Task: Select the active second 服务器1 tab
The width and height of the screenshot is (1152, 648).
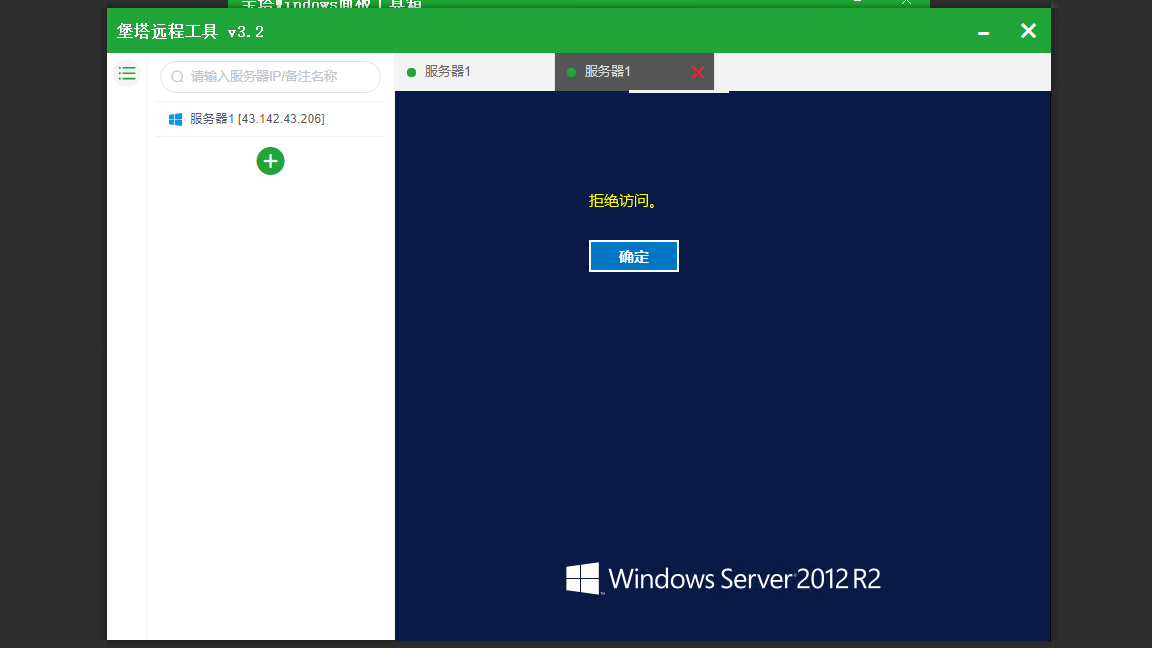Action: pyautogui.click(x=634, y=72)
